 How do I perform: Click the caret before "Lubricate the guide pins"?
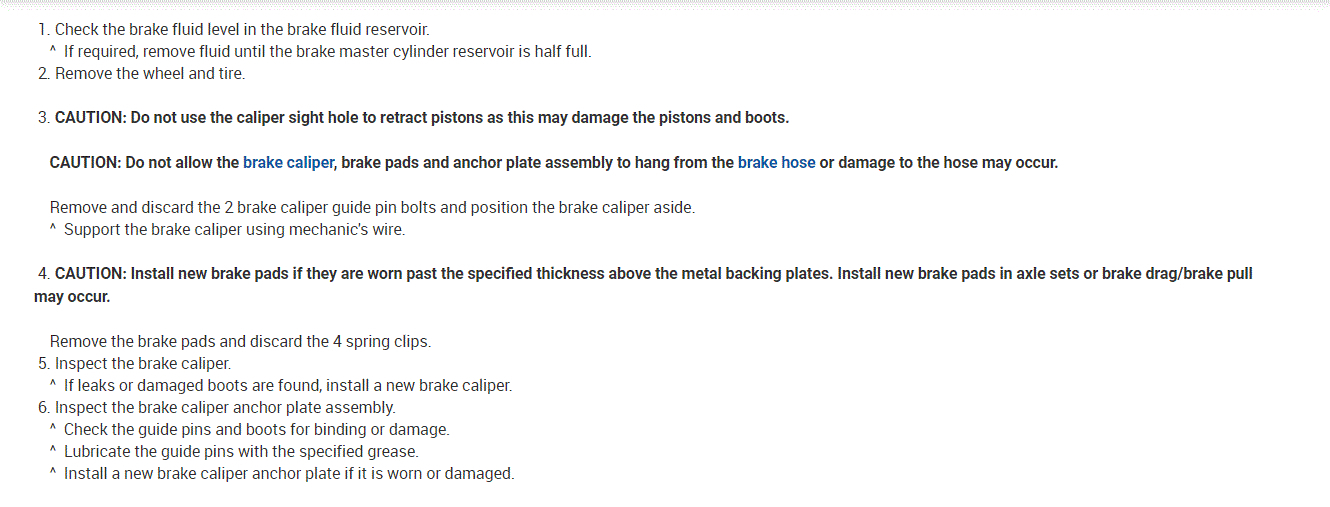click(52, 451)
